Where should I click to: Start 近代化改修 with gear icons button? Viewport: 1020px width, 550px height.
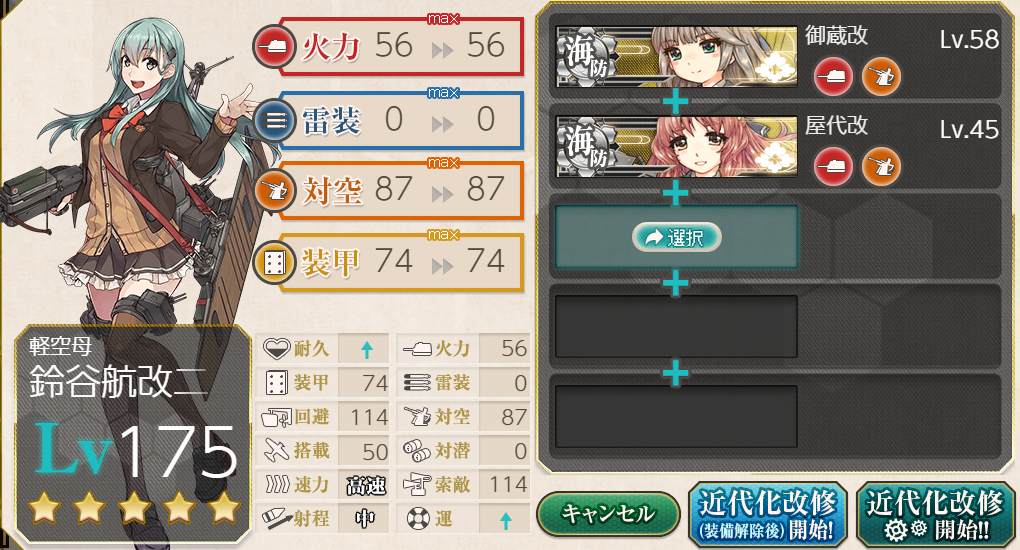coord(936,515)
